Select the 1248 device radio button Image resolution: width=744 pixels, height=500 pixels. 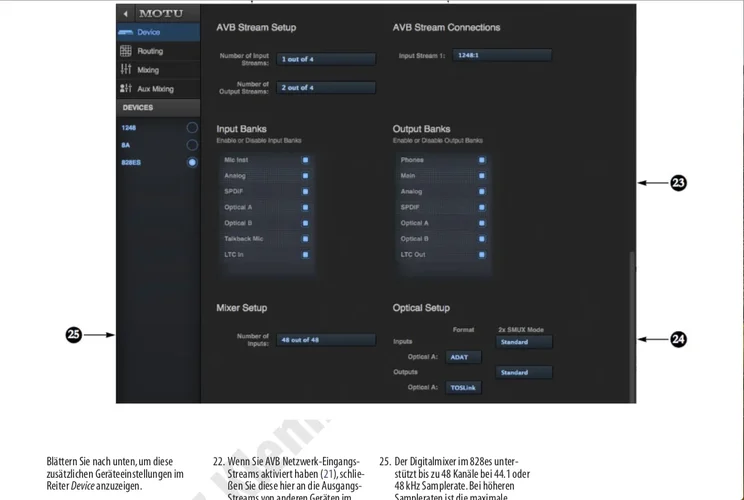click(x=192, y=128)
